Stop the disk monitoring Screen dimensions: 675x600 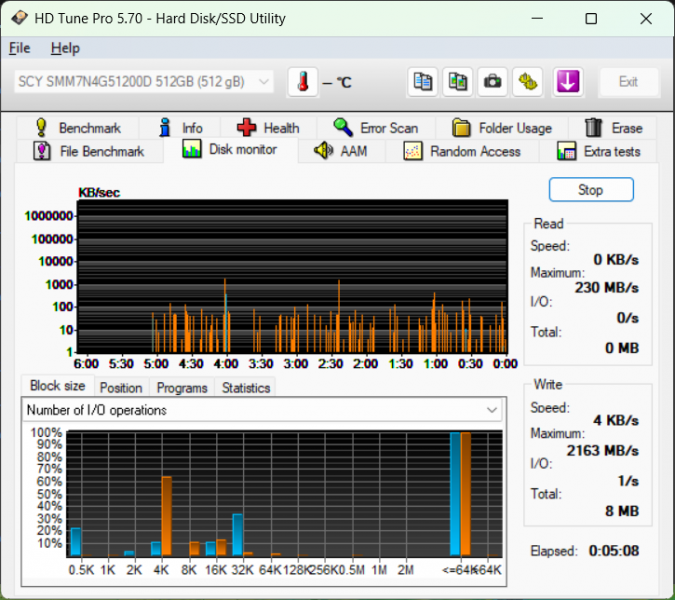[591, 189]
